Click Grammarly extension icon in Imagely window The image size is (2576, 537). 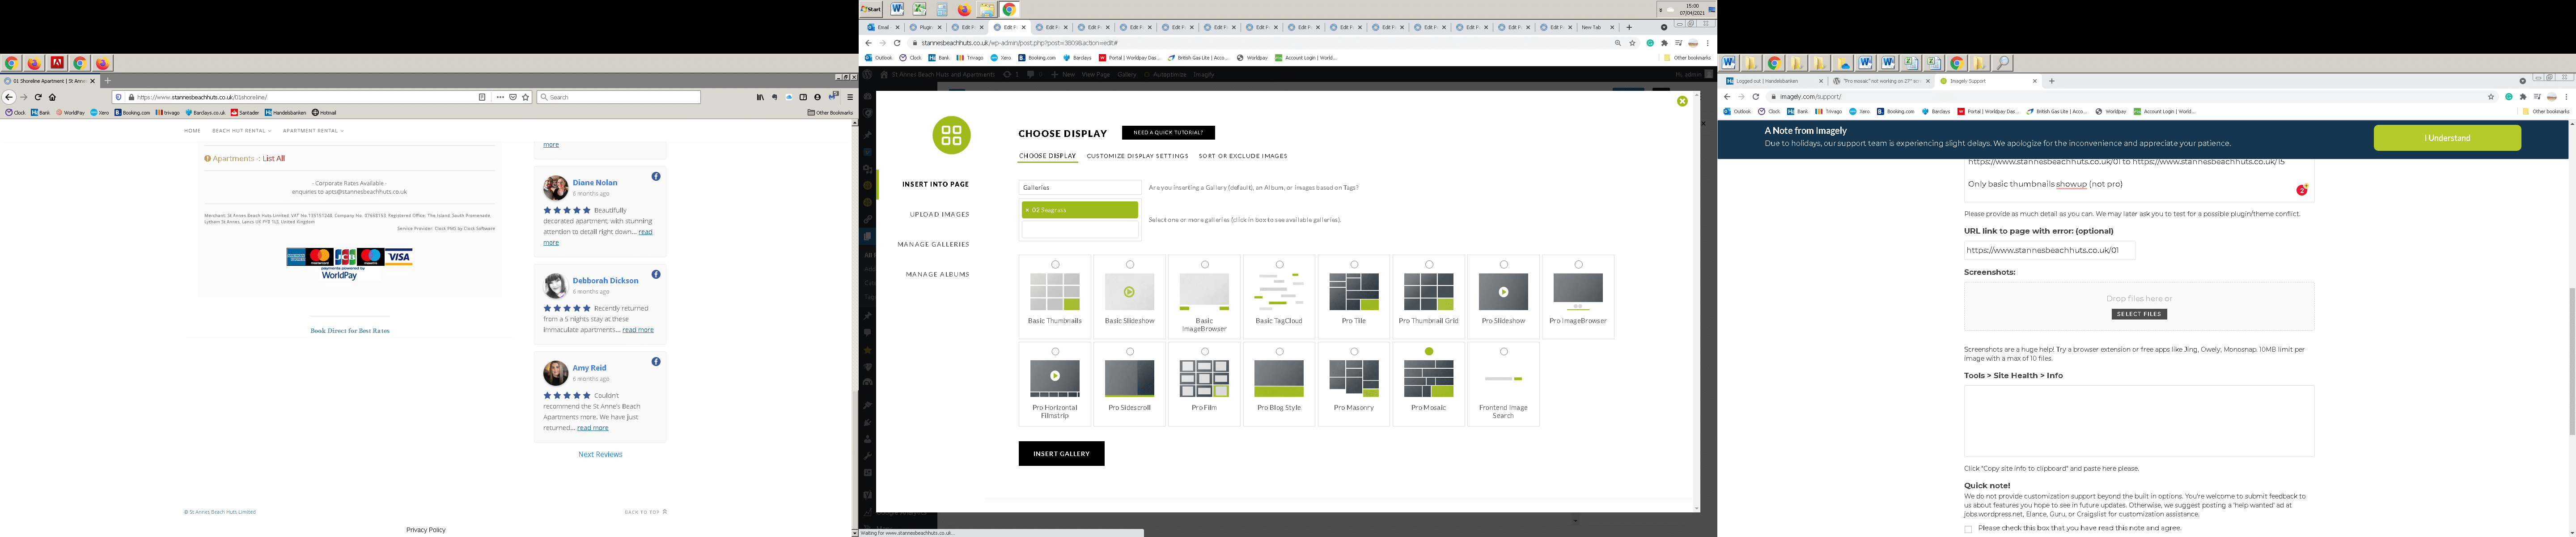click(x=2509, y=97)
